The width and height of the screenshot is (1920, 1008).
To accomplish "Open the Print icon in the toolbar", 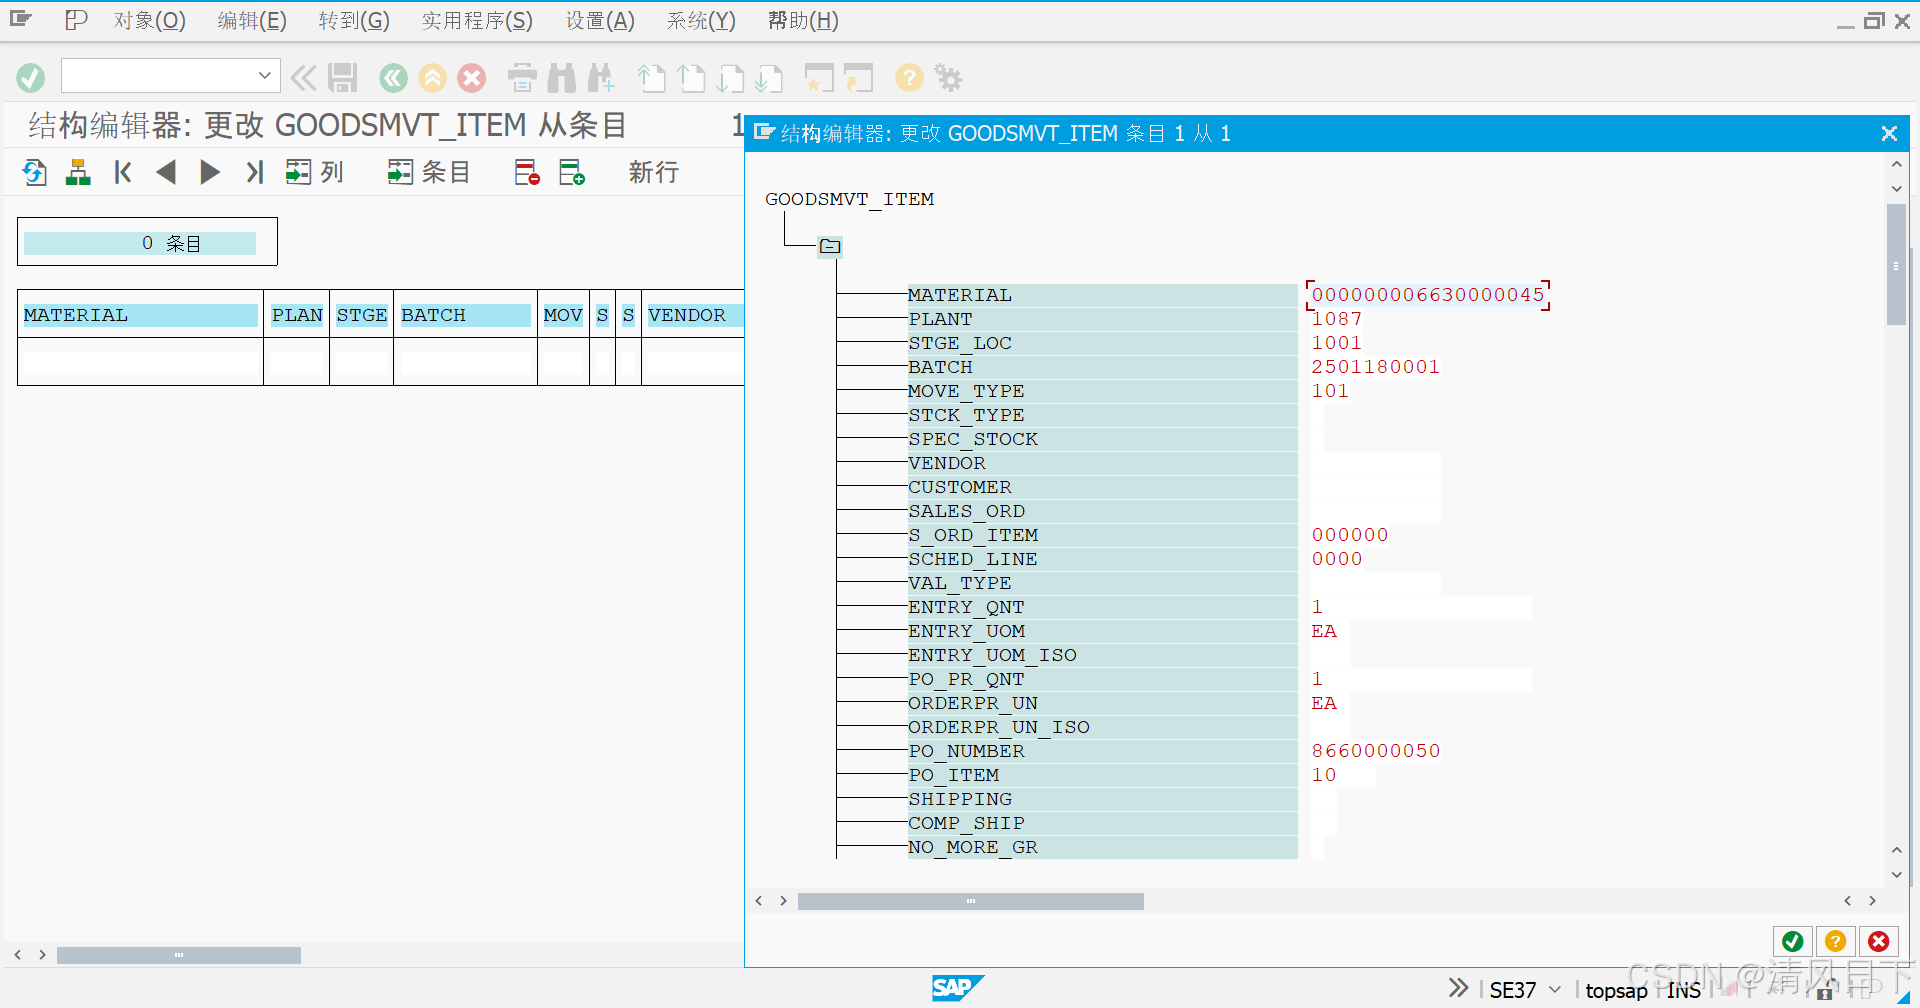I will [x=521, y=78].
